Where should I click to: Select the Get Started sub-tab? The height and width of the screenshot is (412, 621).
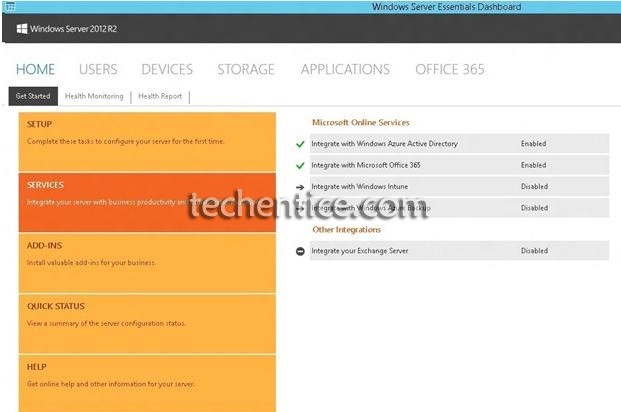click(x=33, y=96)
